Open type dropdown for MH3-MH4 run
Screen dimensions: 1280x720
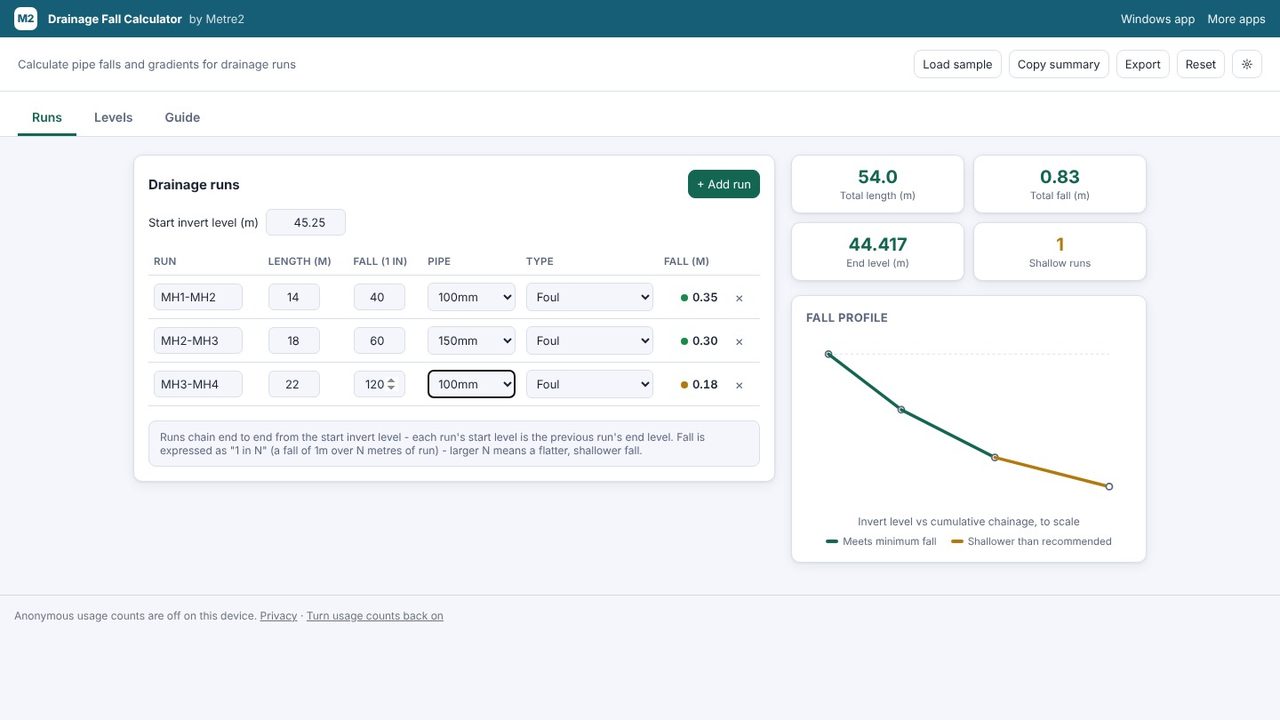[x=589, y=384]
